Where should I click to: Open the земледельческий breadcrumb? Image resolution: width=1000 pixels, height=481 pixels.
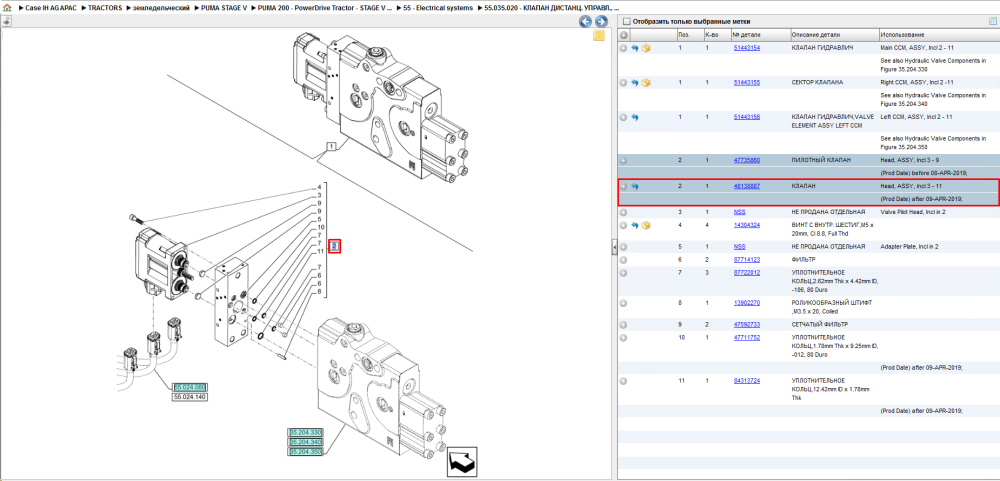162,8
